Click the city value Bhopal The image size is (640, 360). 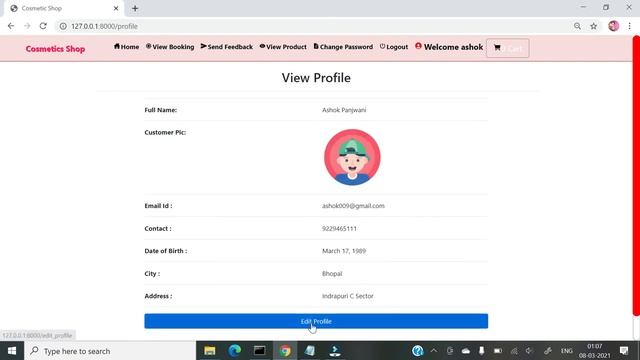[332, 273]
